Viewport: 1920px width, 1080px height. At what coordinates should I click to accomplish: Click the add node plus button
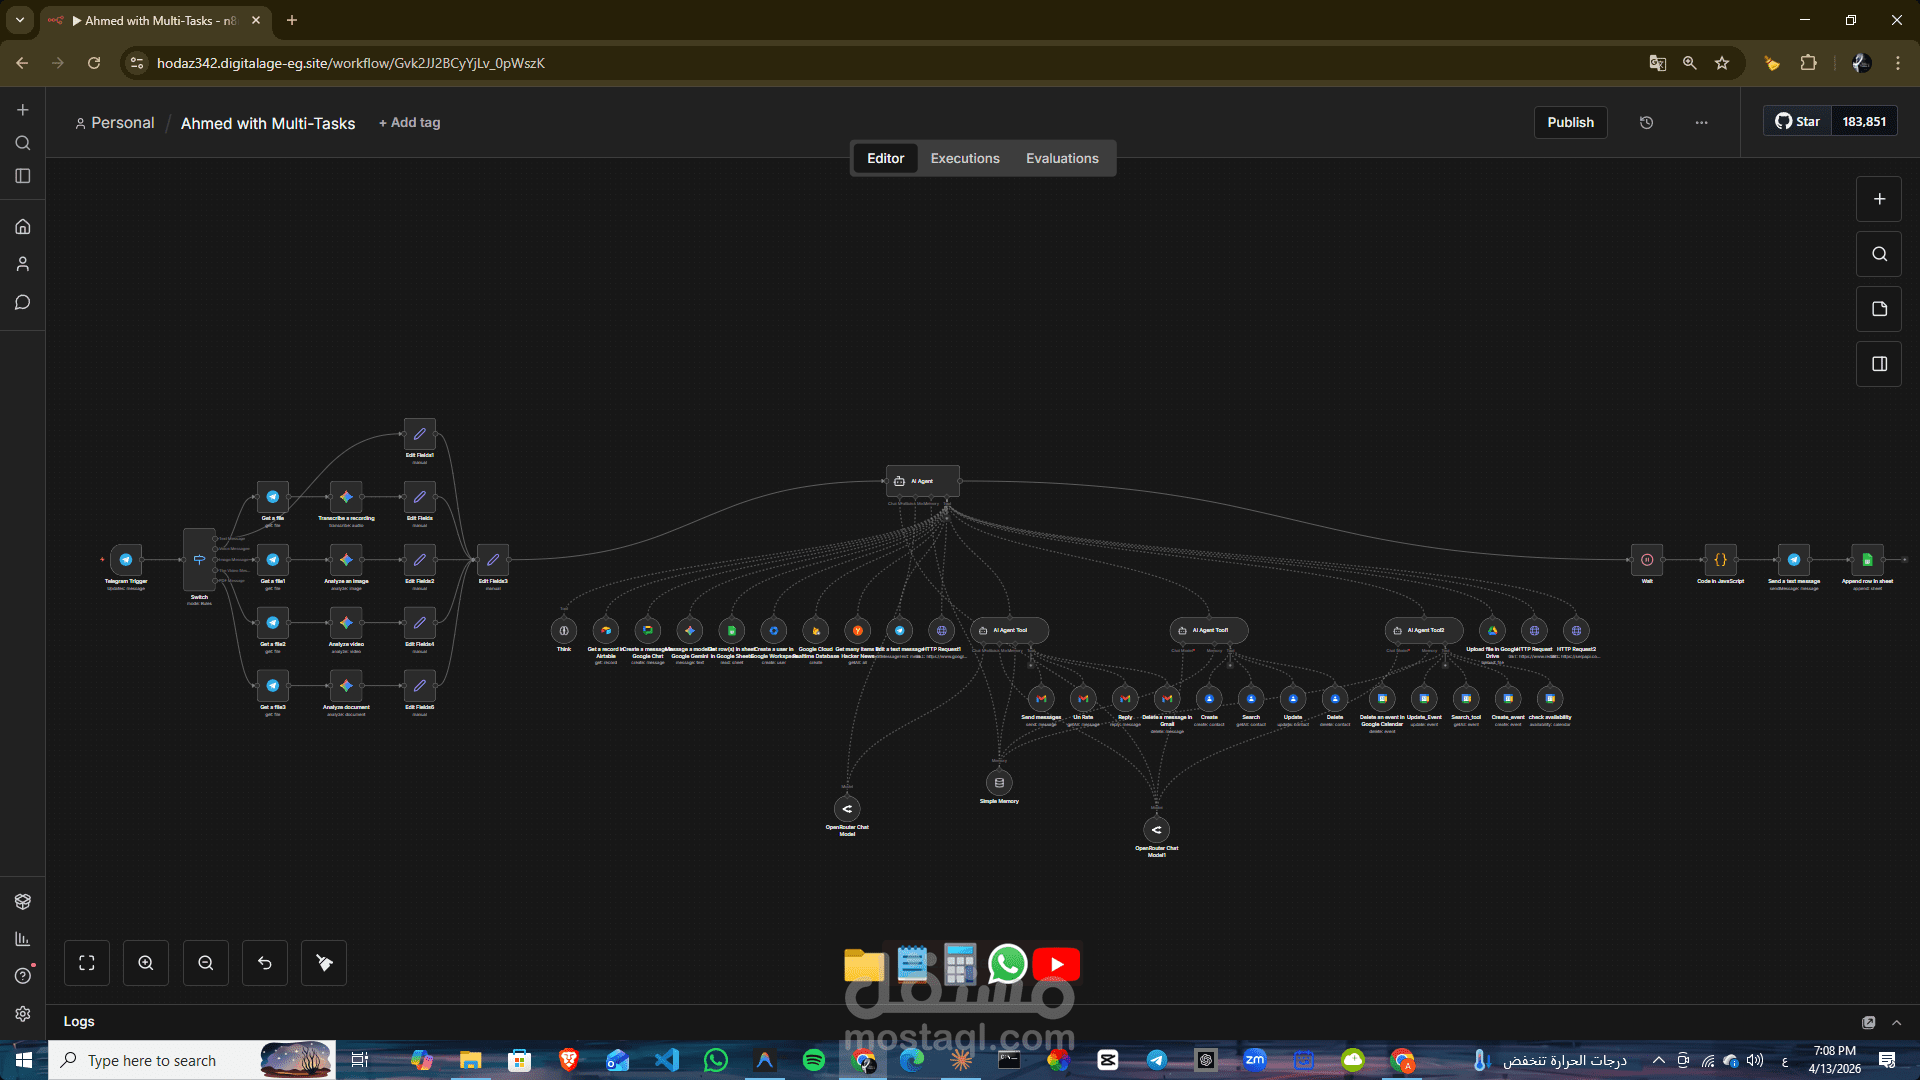point(1879,199)
